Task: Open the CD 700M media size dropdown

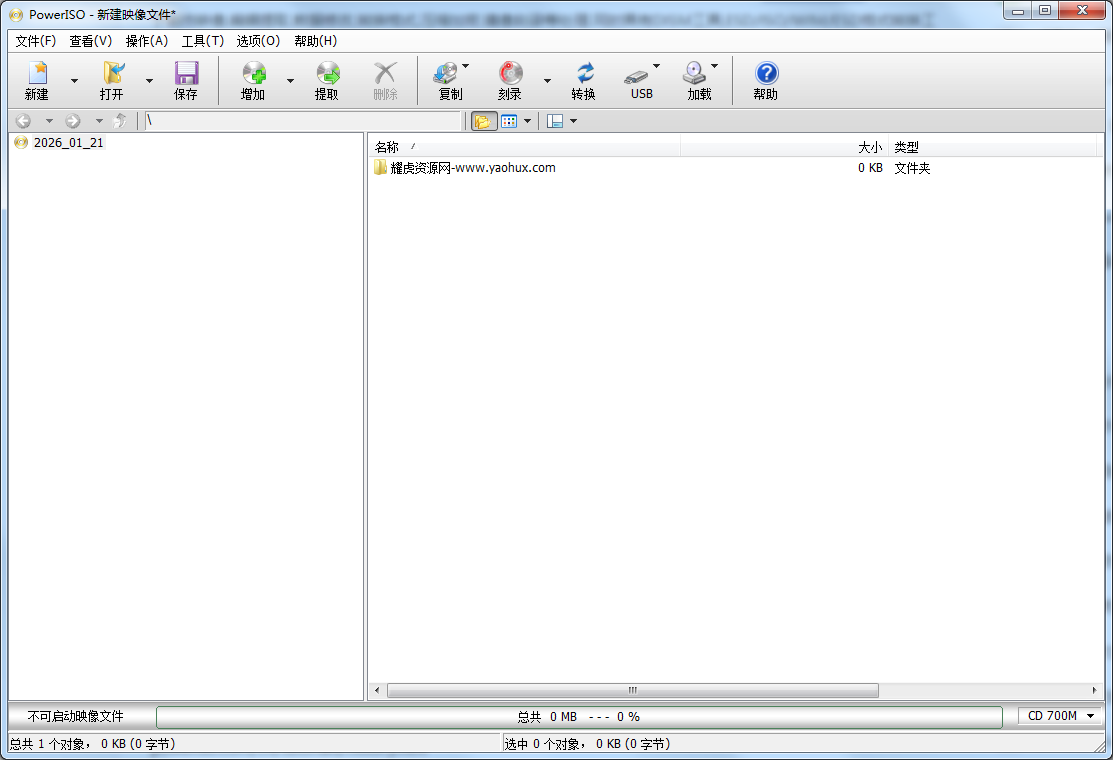Action: (x=1061, y=716)
